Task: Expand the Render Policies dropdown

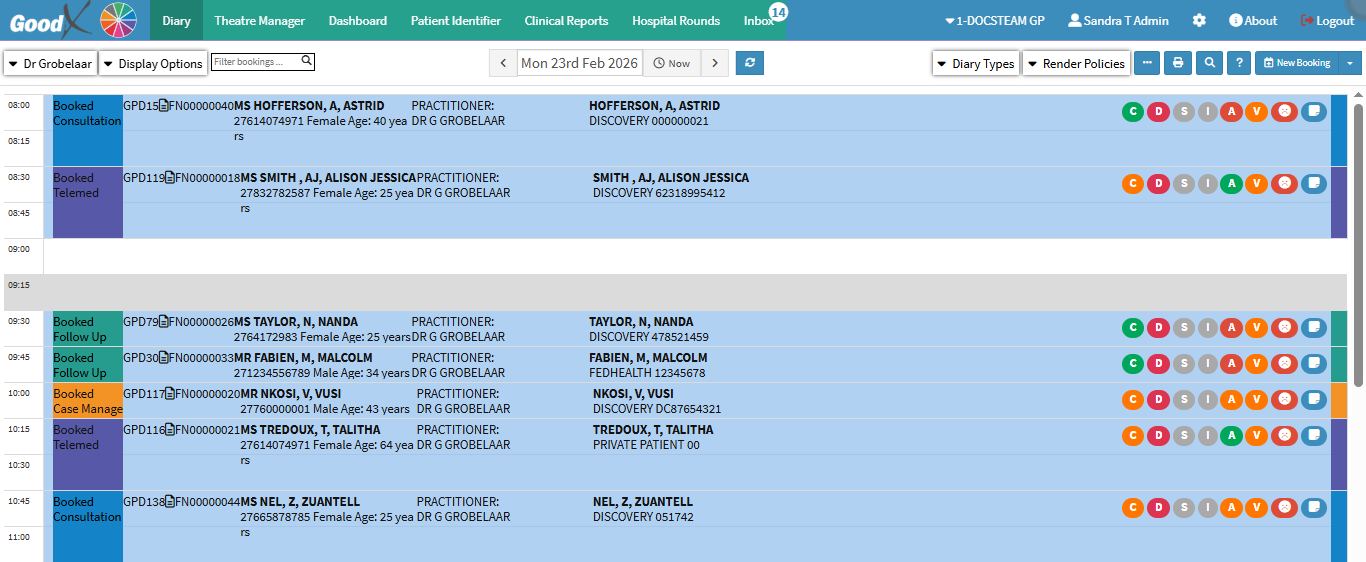Action: point(1076,63)
